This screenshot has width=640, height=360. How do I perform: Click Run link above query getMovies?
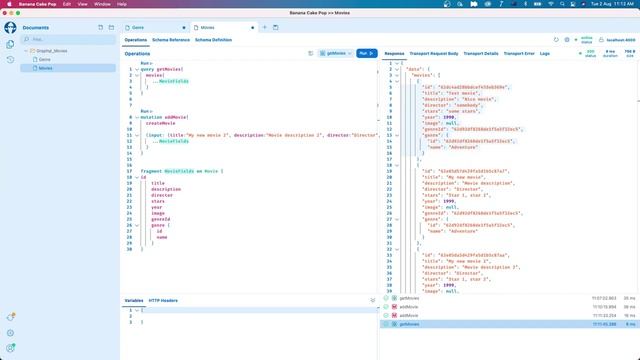pos(146,63)
